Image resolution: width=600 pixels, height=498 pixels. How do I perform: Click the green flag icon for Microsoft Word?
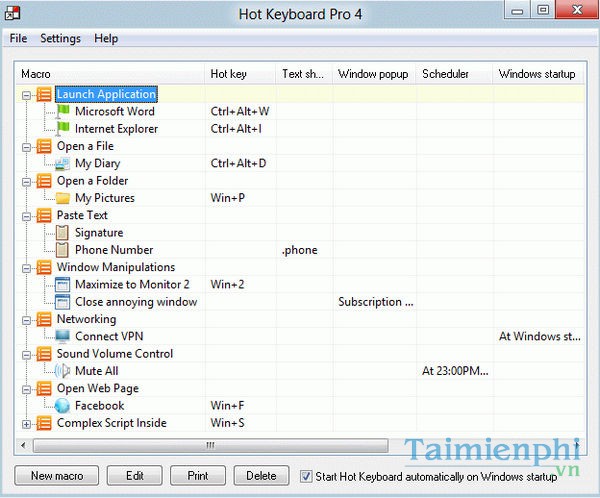tap(63, 111)
